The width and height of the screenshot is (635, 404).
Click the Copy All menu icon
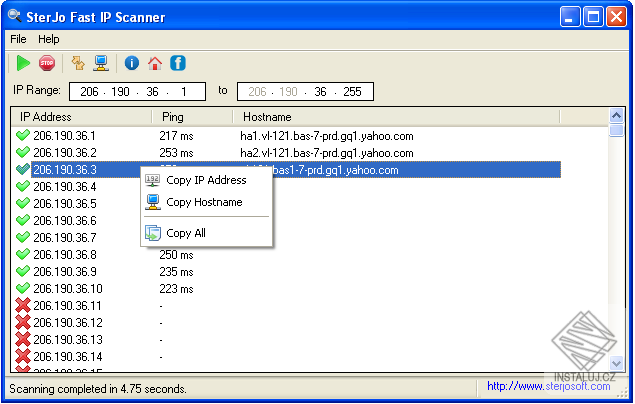pyautogui.click(x=153, y=233)
